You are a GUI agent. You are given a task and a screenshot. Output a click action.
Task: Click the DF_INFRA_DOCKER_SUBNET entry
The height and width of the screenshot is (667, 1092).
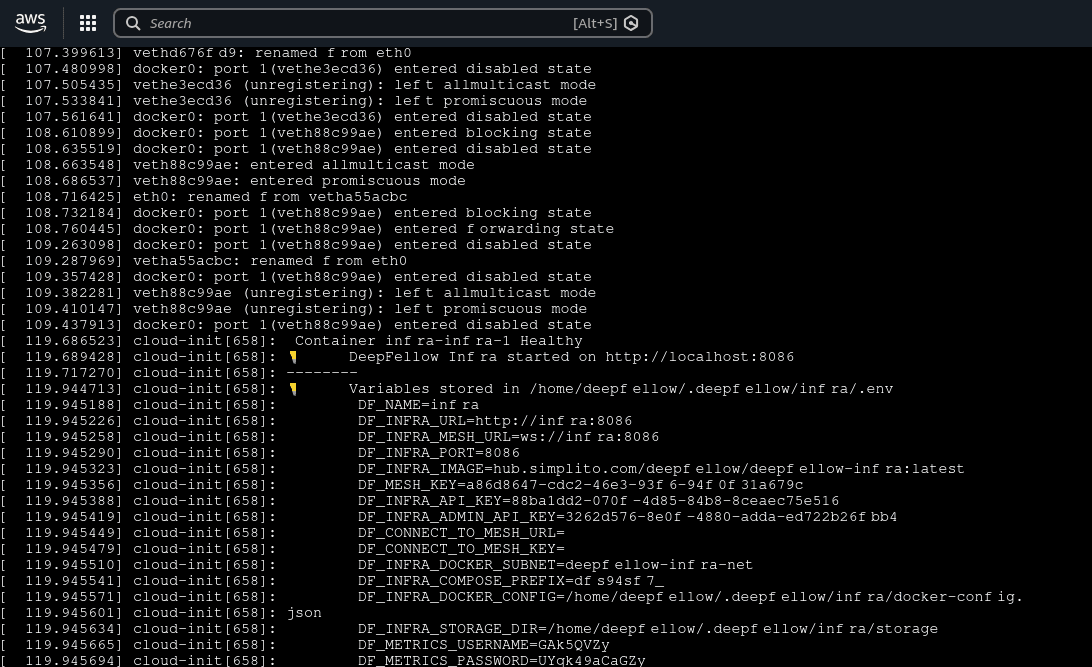click(x=555, y=564)
